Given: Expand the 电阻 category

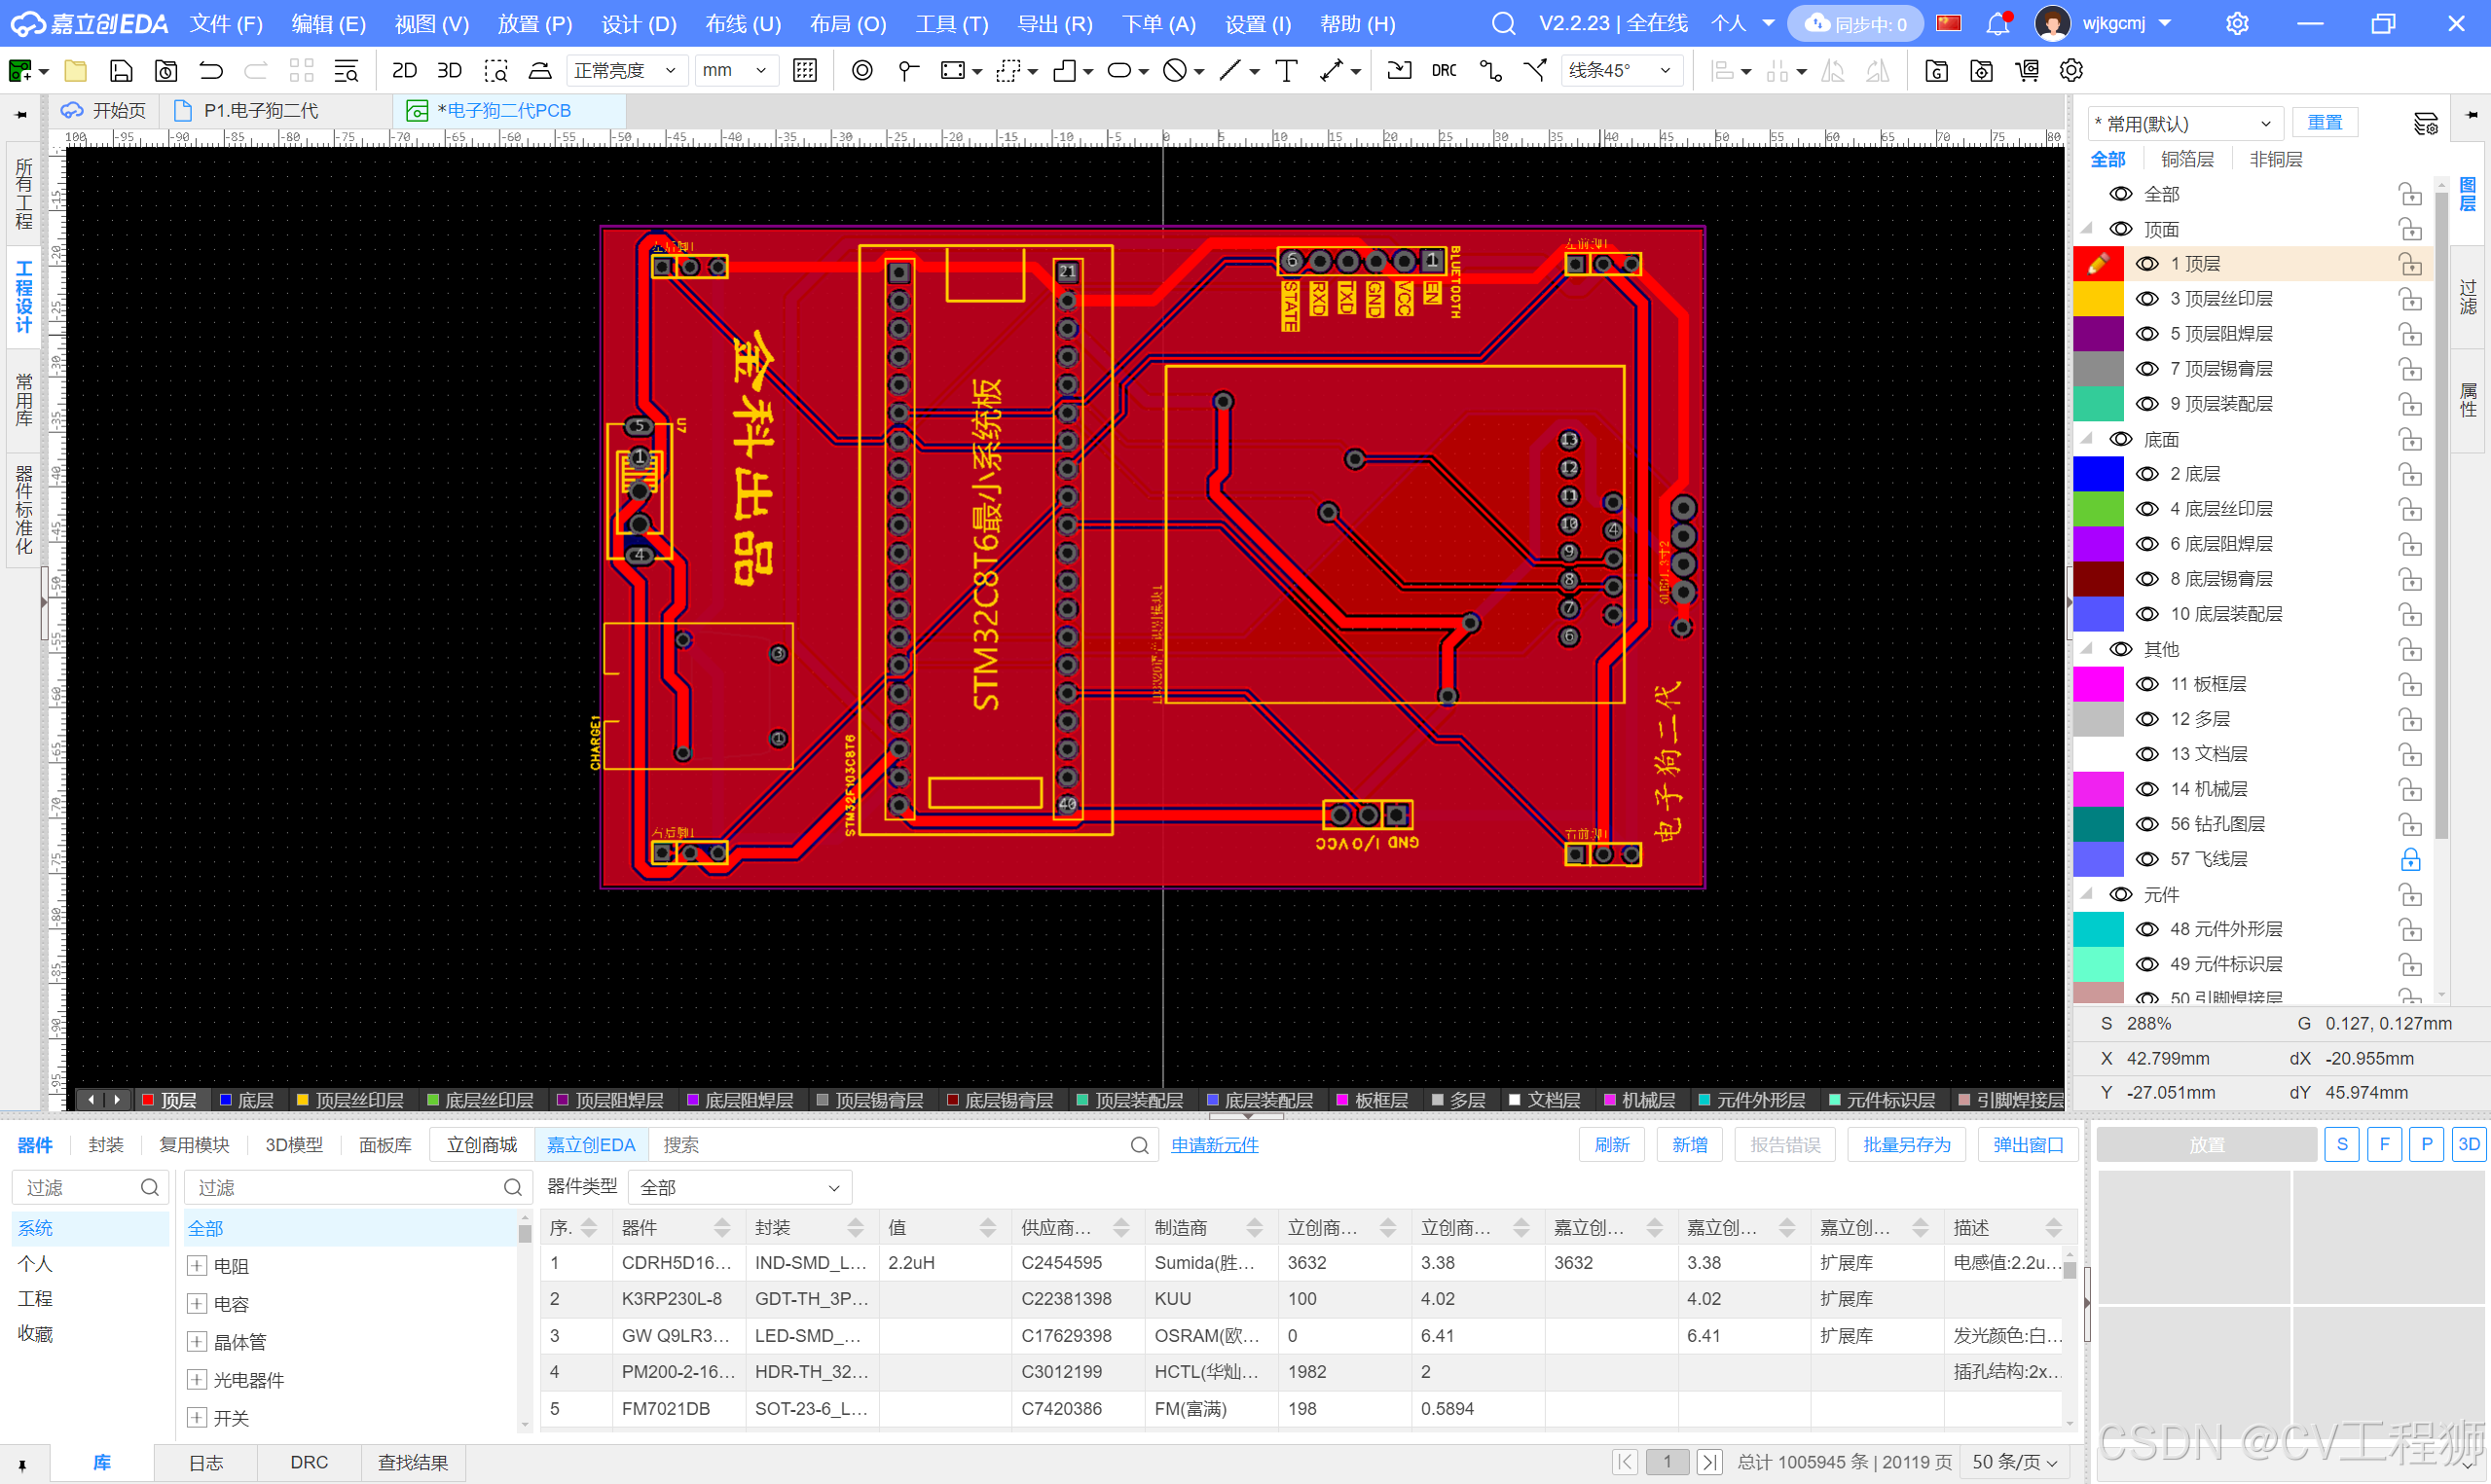Looking at the screenshot, I should [x=197, y=1266].
